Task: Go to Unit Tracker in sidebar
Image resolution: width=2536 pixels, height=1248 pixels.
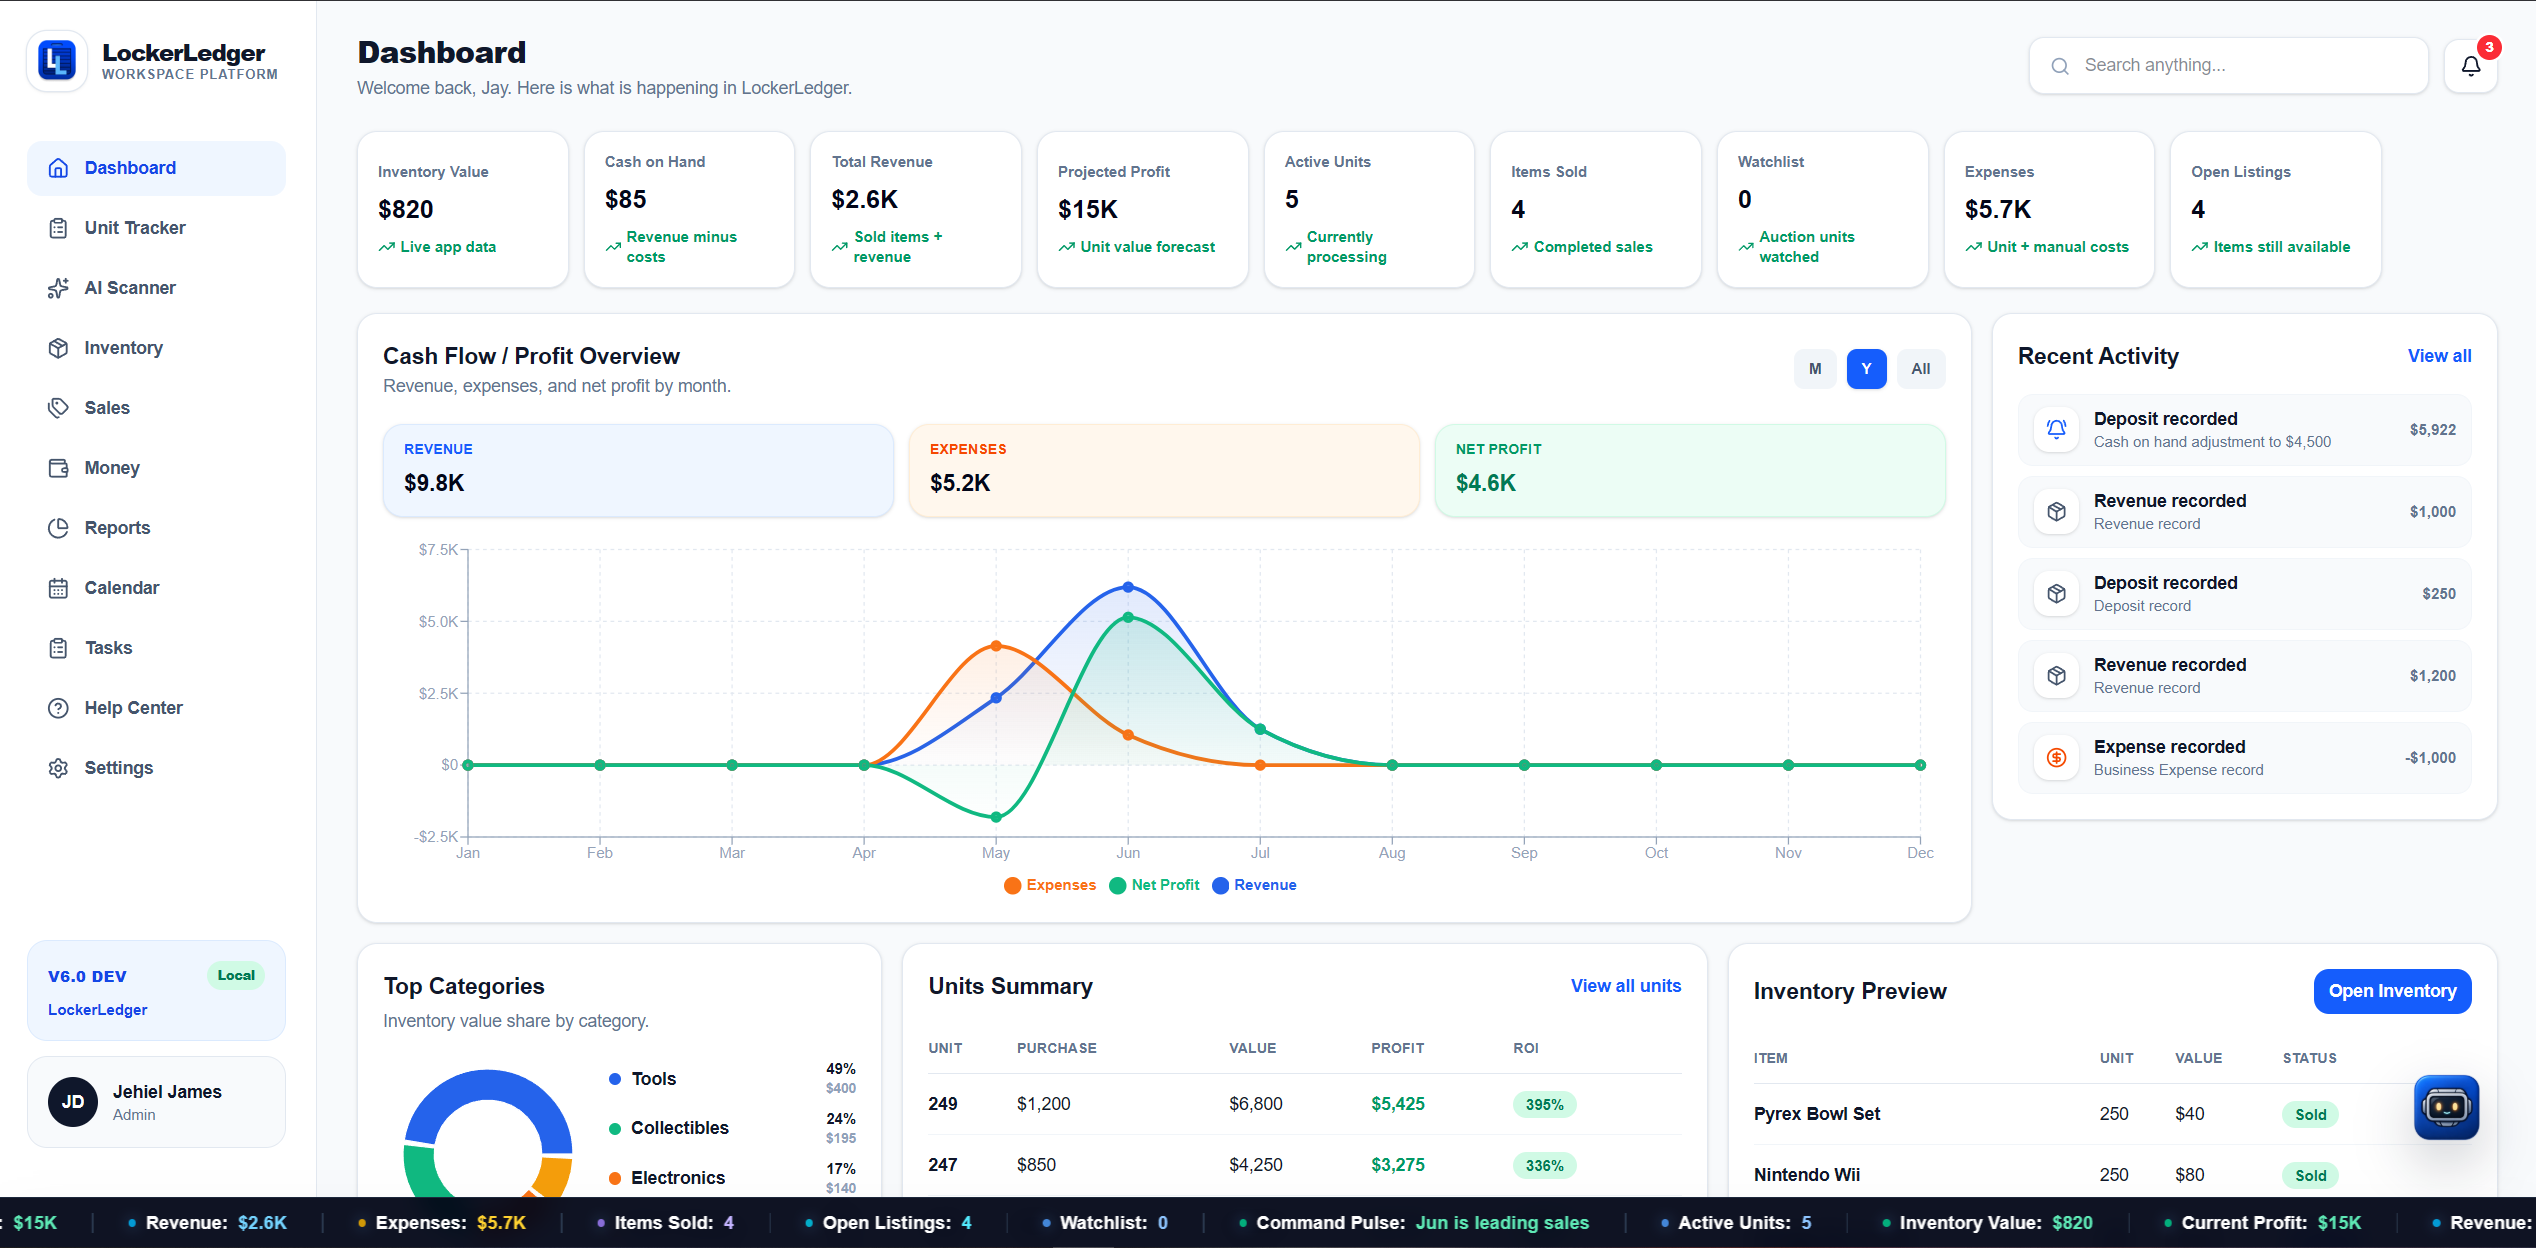Action: pyautogui.click(x=156, y=228)
